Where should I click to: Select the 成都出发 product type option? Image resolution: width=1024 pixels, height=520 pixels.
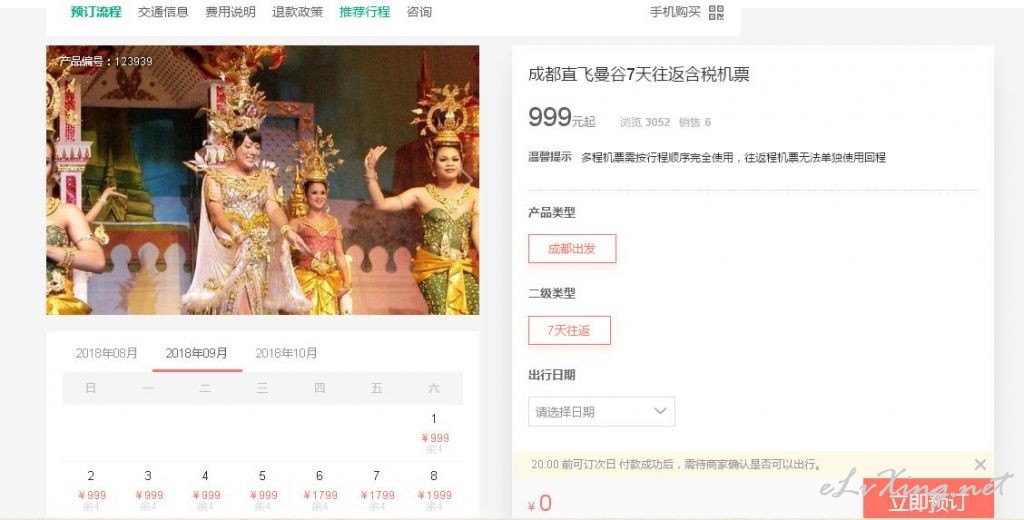click(x=572, y=249)
